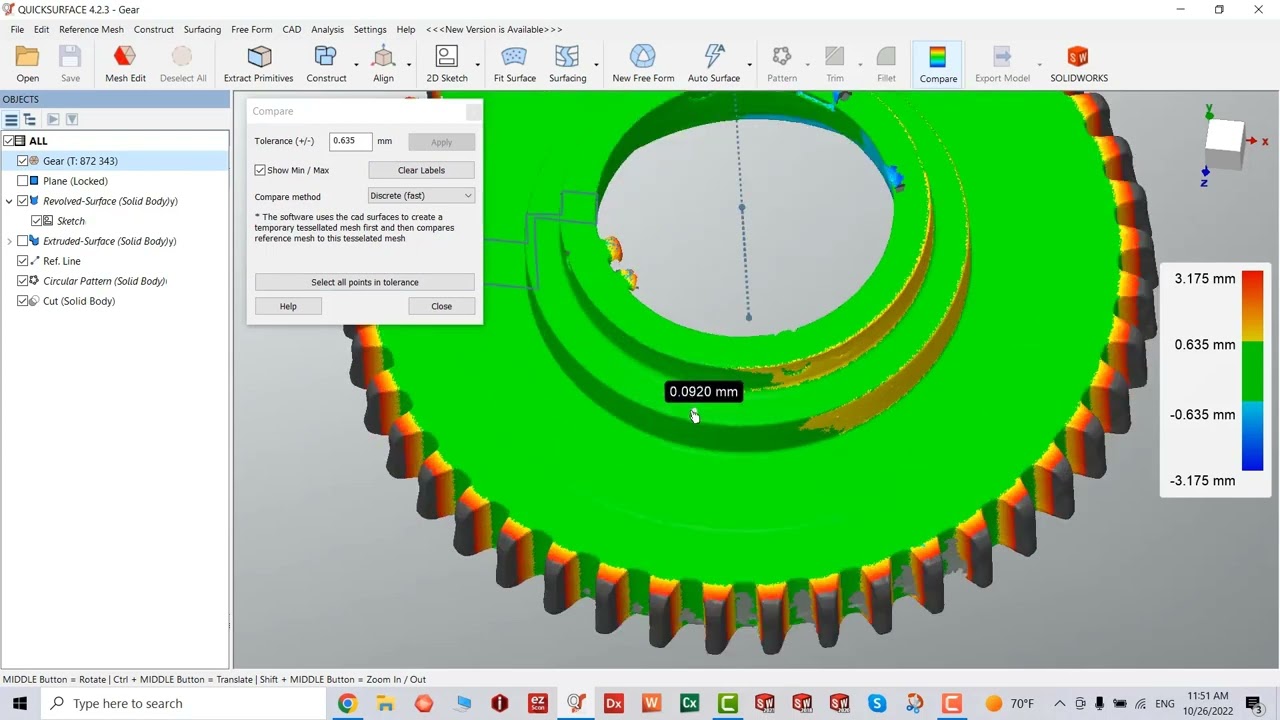Click the New Version is Available link
Image resolution: width=1280 pixels, height=720 pixels.
point(494,29)
